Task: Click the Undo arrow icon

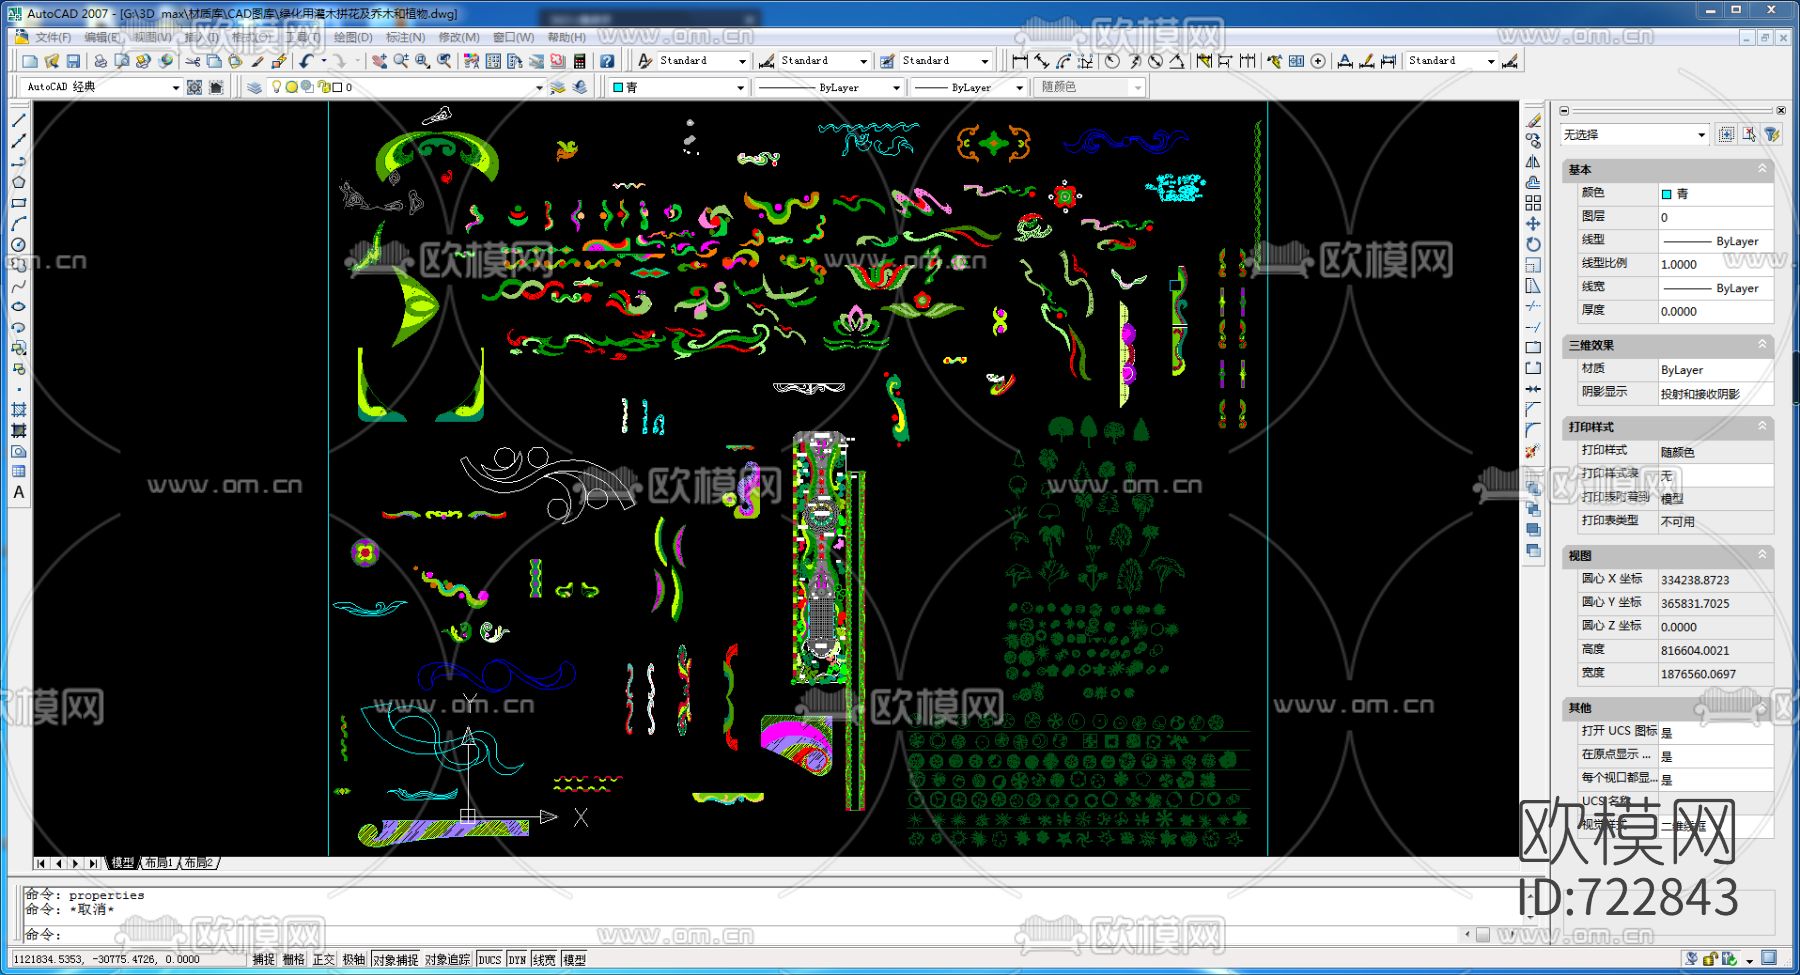Action: (x=307, y=61)
